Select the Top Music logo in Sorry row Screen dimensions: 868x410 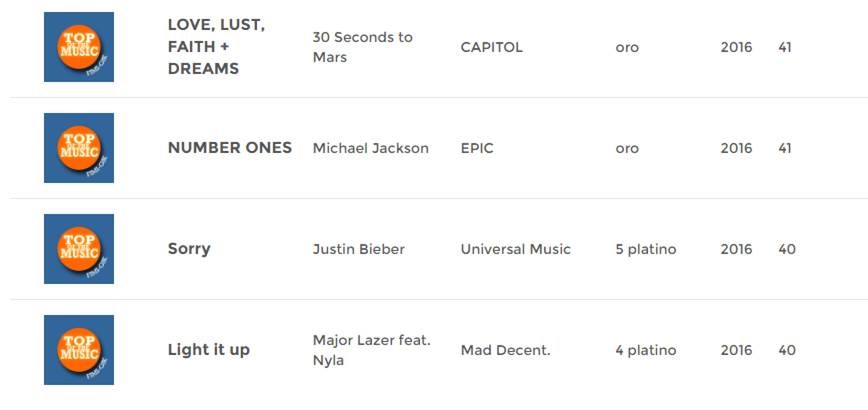click(x=79, y=249)
